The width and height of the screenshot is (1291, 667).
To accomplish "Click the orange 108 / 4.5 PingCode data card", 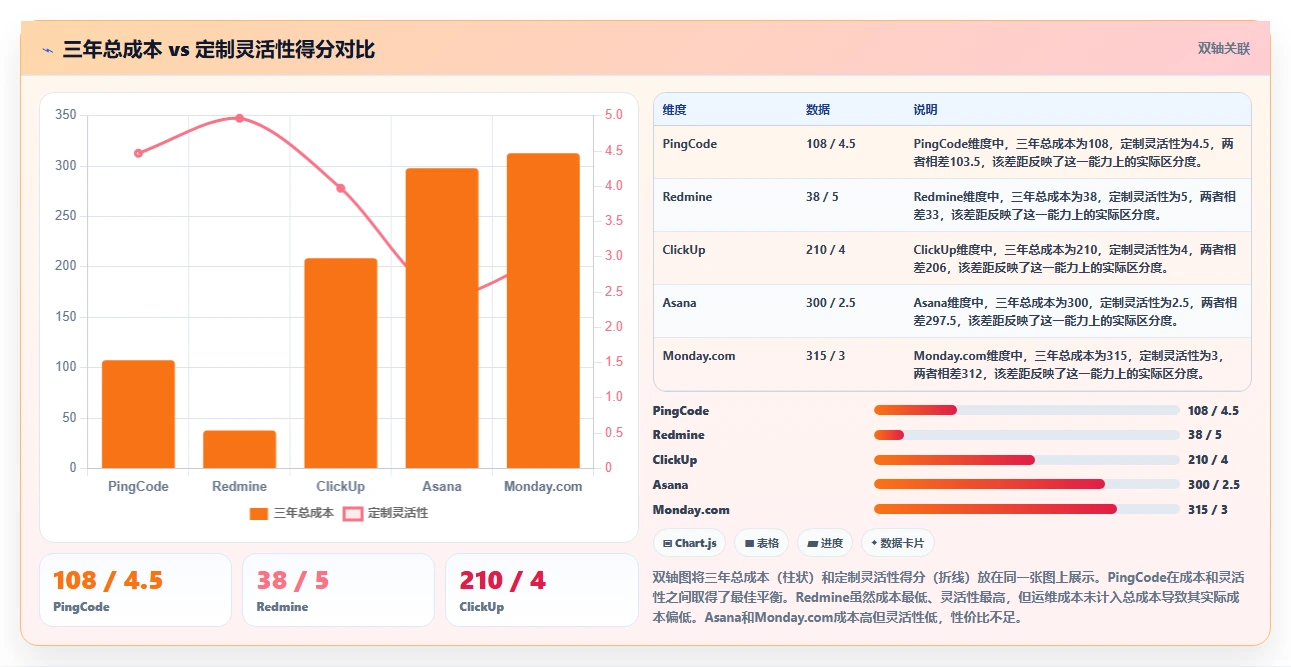I will pos(135,590).
